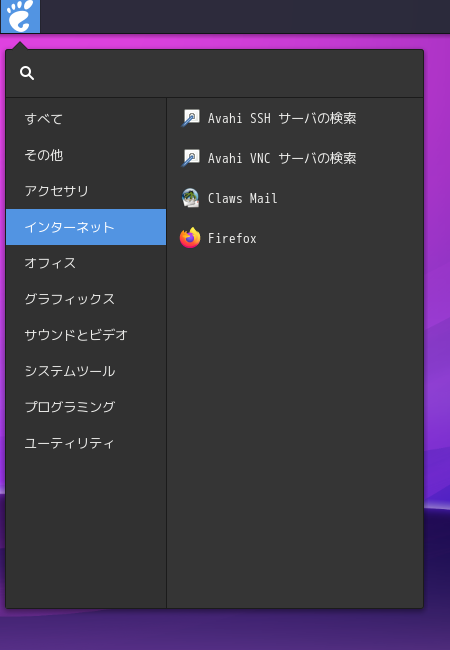Click the Claws Mail label text
The height and width of the screenshot is (650, 450).
242,198
